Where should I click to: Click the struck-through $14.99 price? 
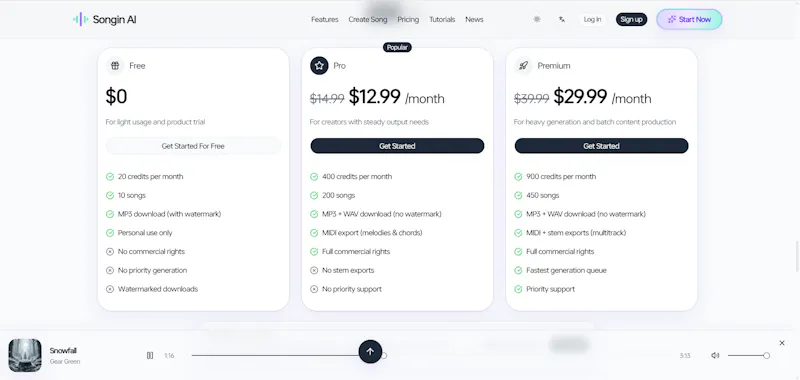pos(327,98)
